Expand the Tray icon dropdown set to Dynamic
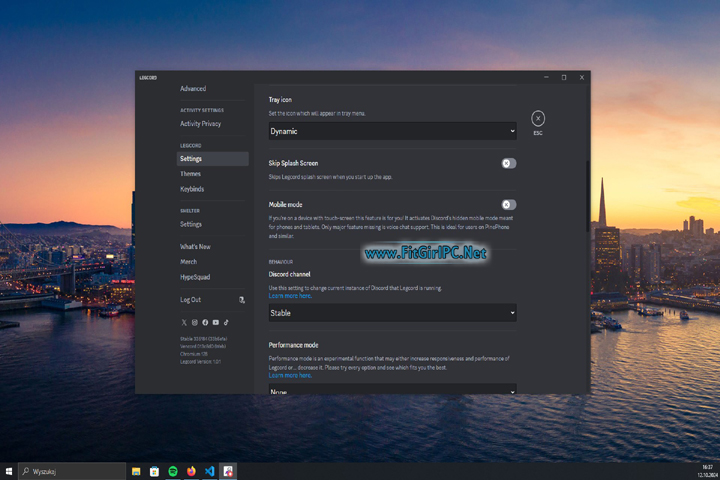 (392, 131)
